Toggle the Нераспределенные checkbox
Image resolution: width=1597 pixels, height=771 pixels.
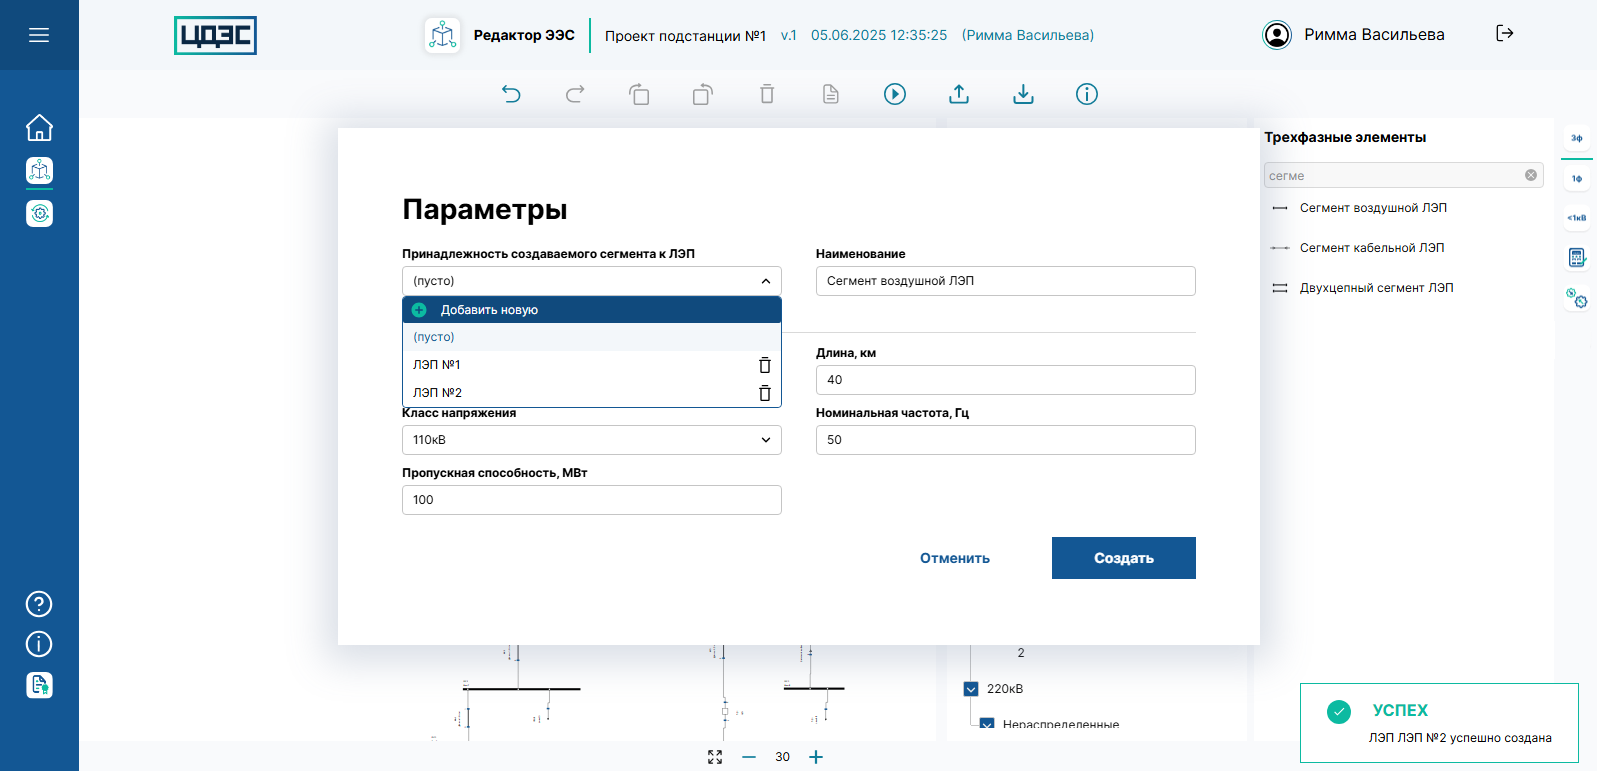(x=987, y=724)
